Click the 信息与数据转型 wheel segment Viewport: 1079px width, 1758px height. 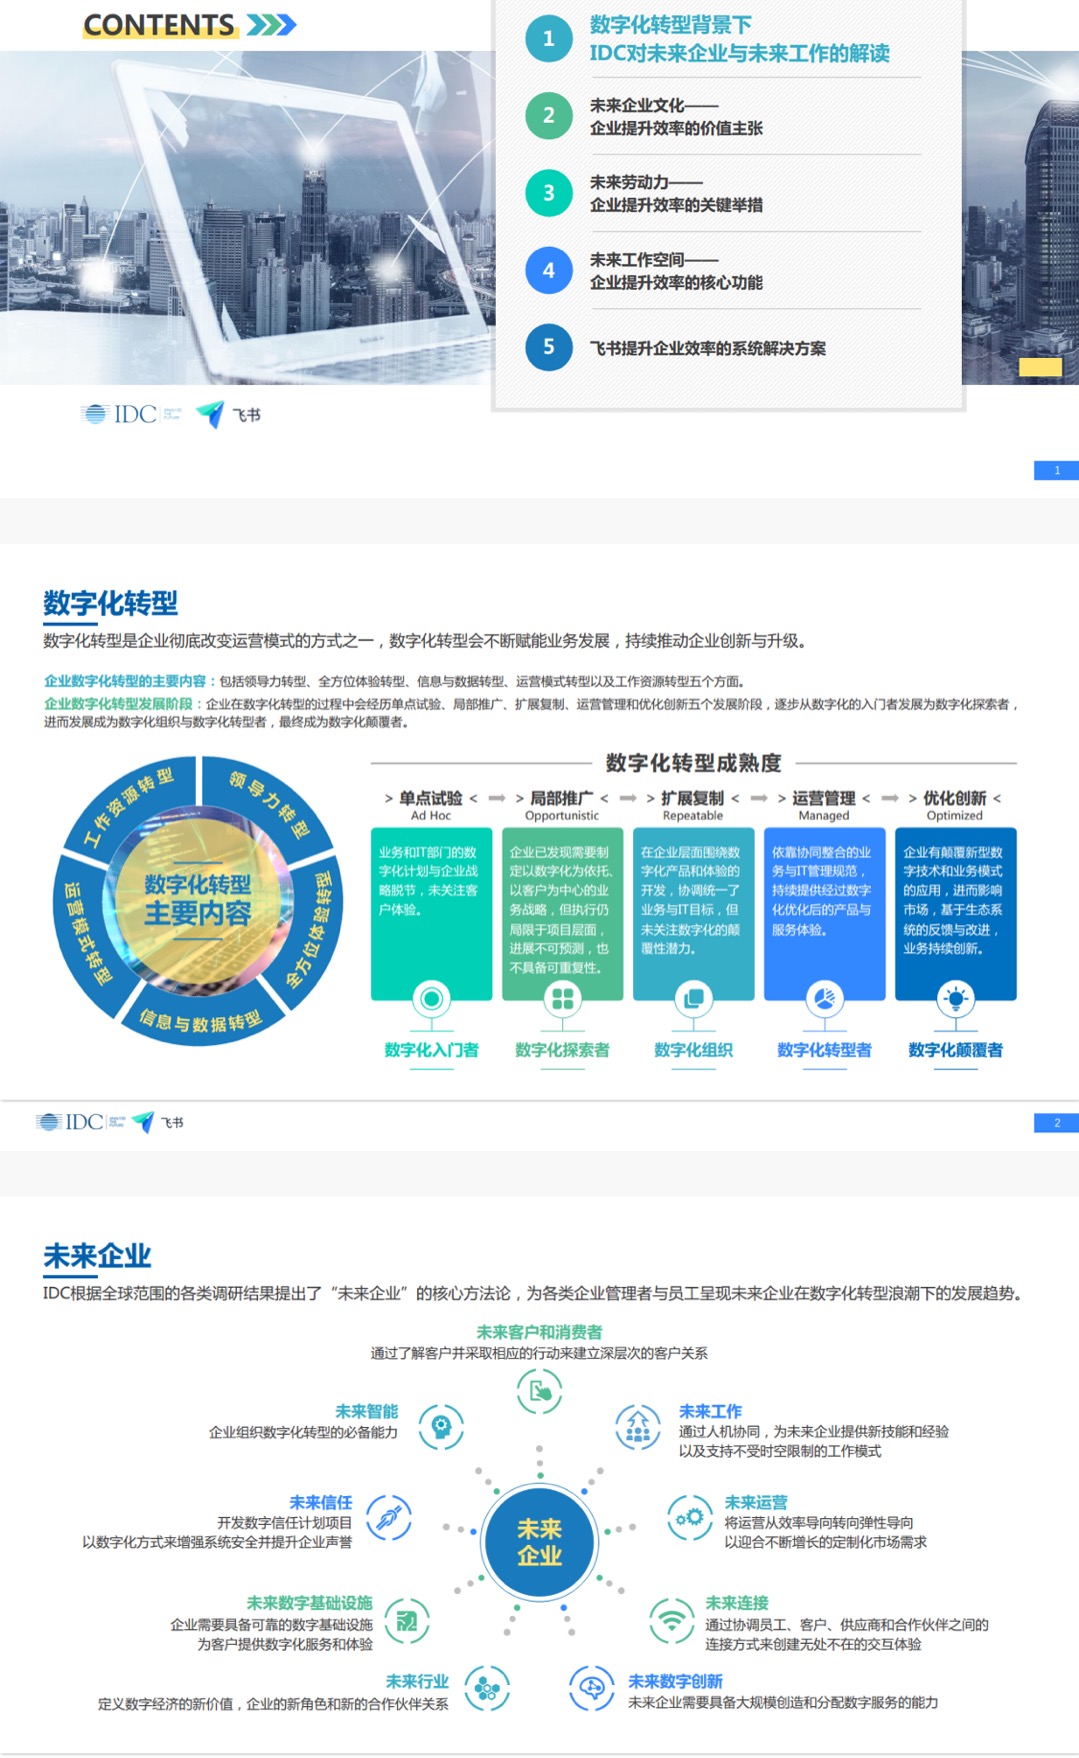(201, 1020)
